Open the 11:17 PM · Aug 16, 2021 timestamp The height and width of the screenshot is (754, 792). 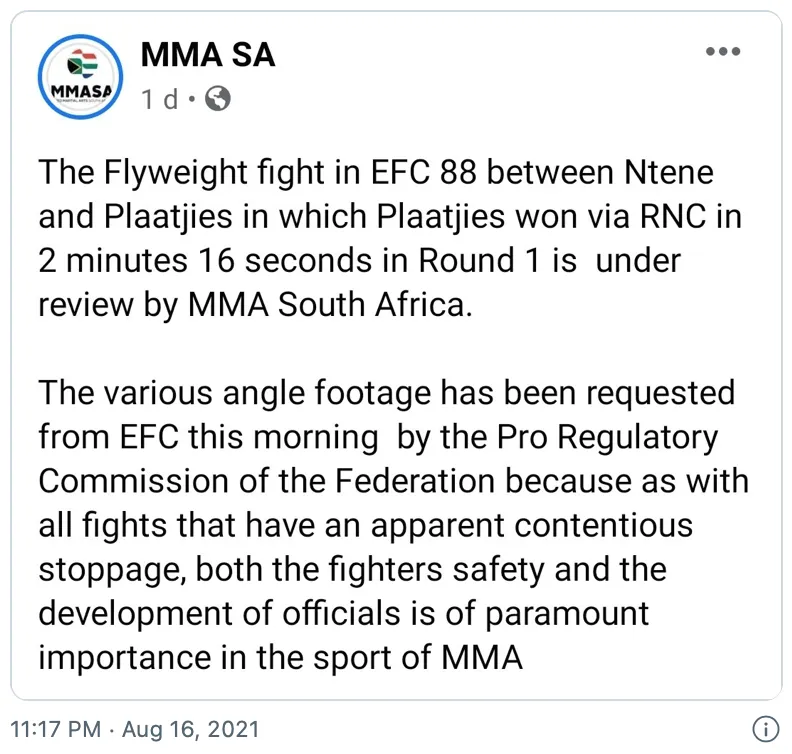click(x=135, y=729)
